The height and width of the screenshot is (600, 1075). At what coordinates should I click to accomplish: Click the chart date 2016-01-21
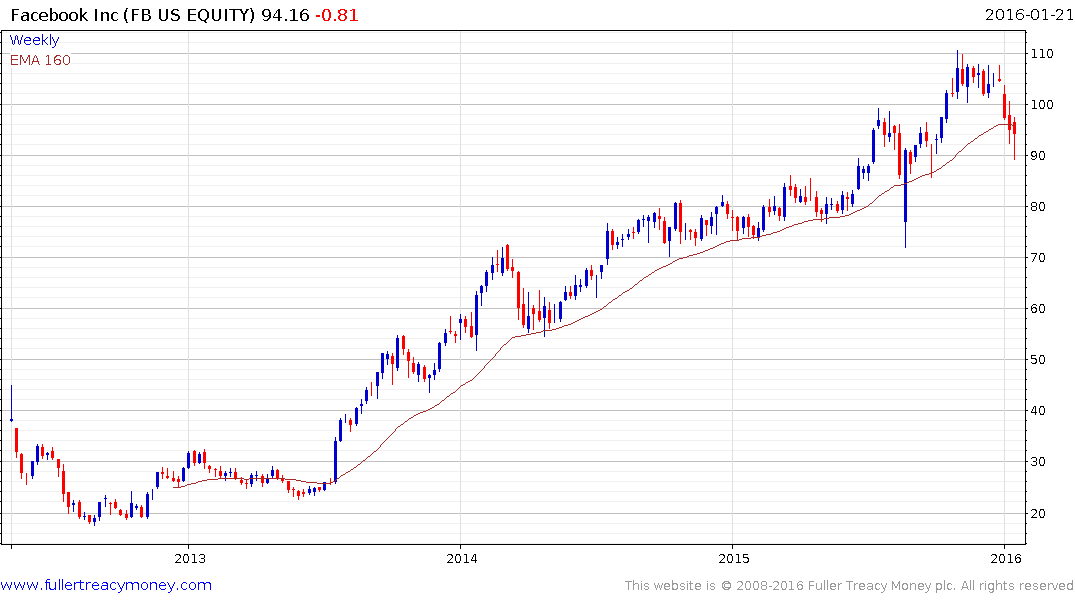pyautogui.click(x=1029, y=14)
